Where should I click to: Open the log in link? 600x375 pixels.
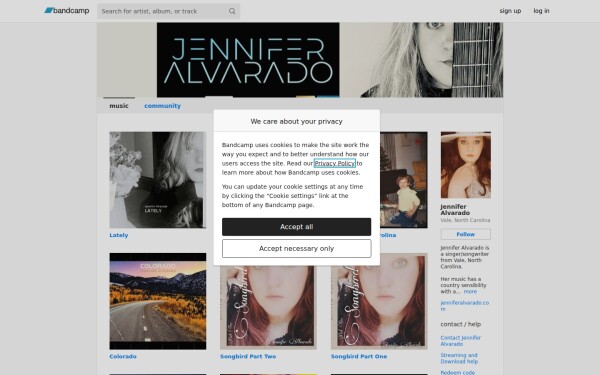point(541,11)
